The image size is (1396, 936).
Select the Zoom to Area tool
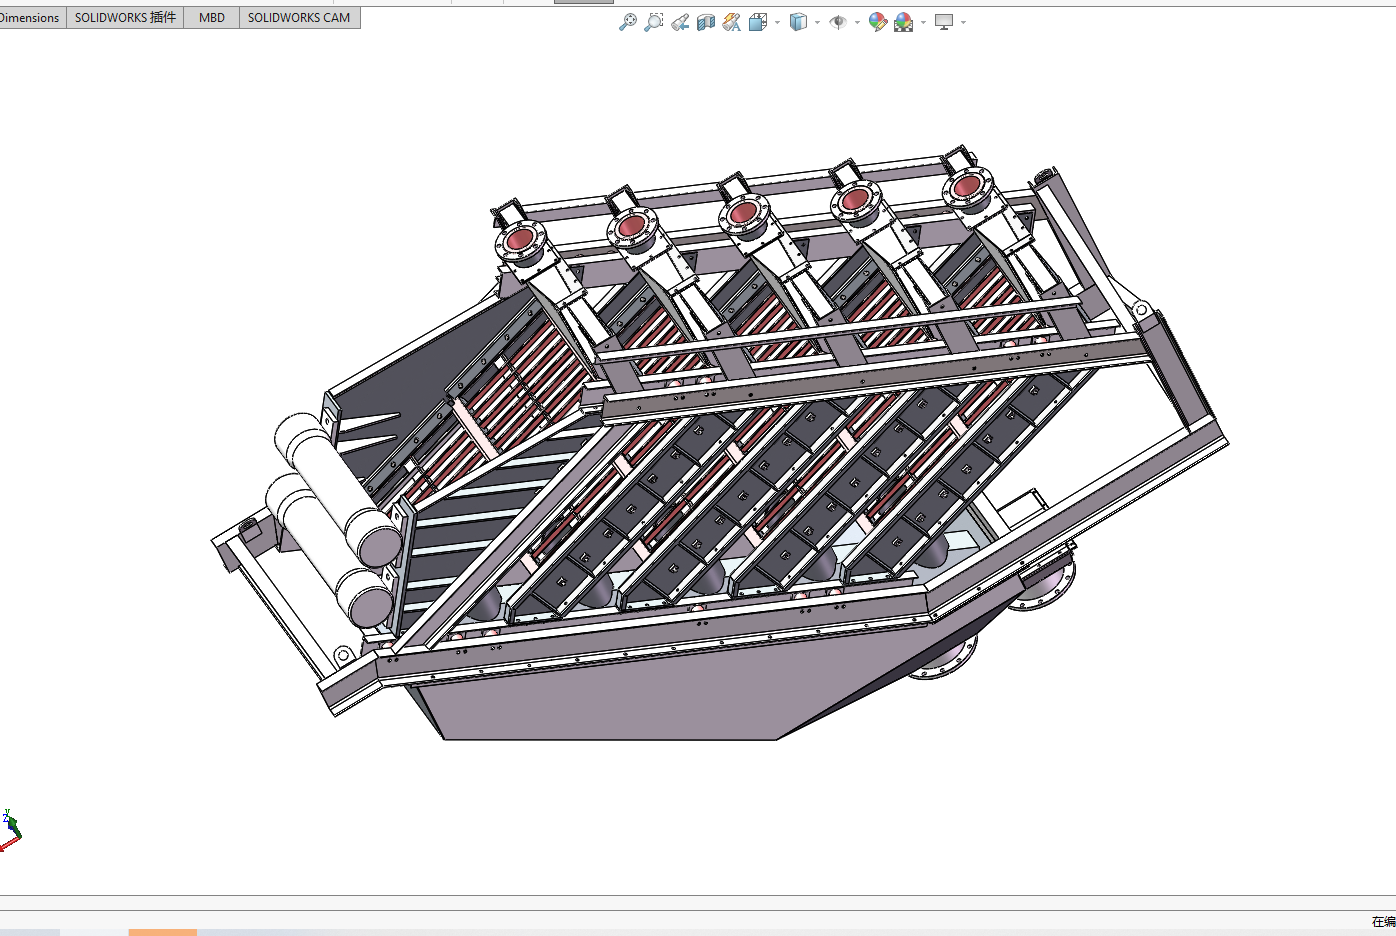653,22
